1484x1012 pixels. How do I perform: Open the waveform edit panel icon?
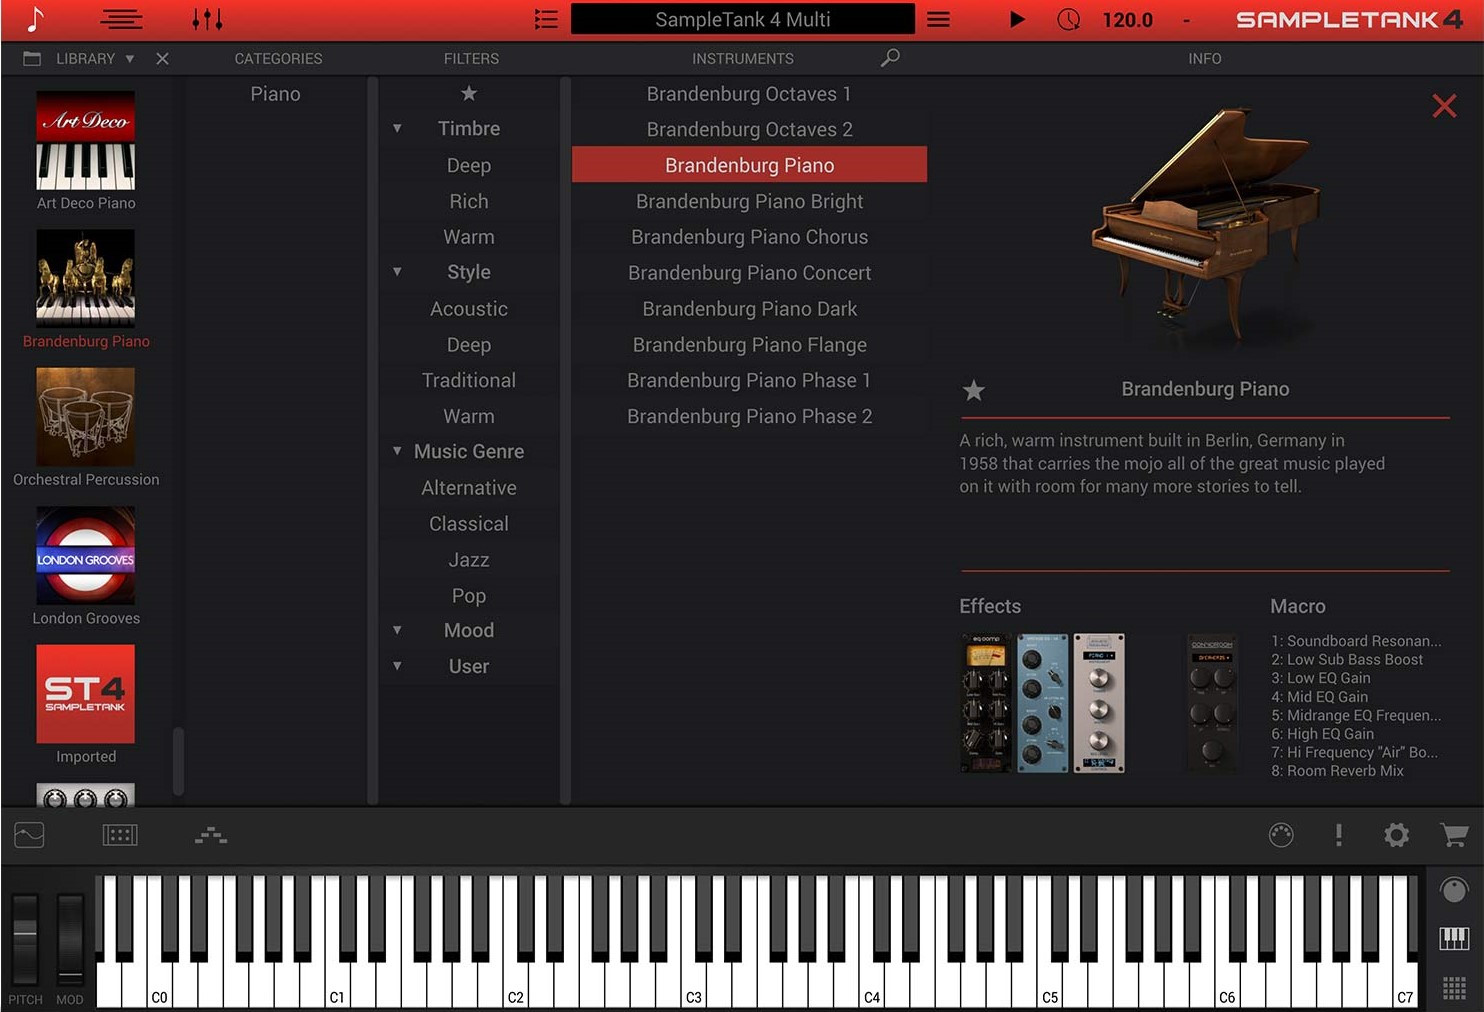(x=29, y=835)
